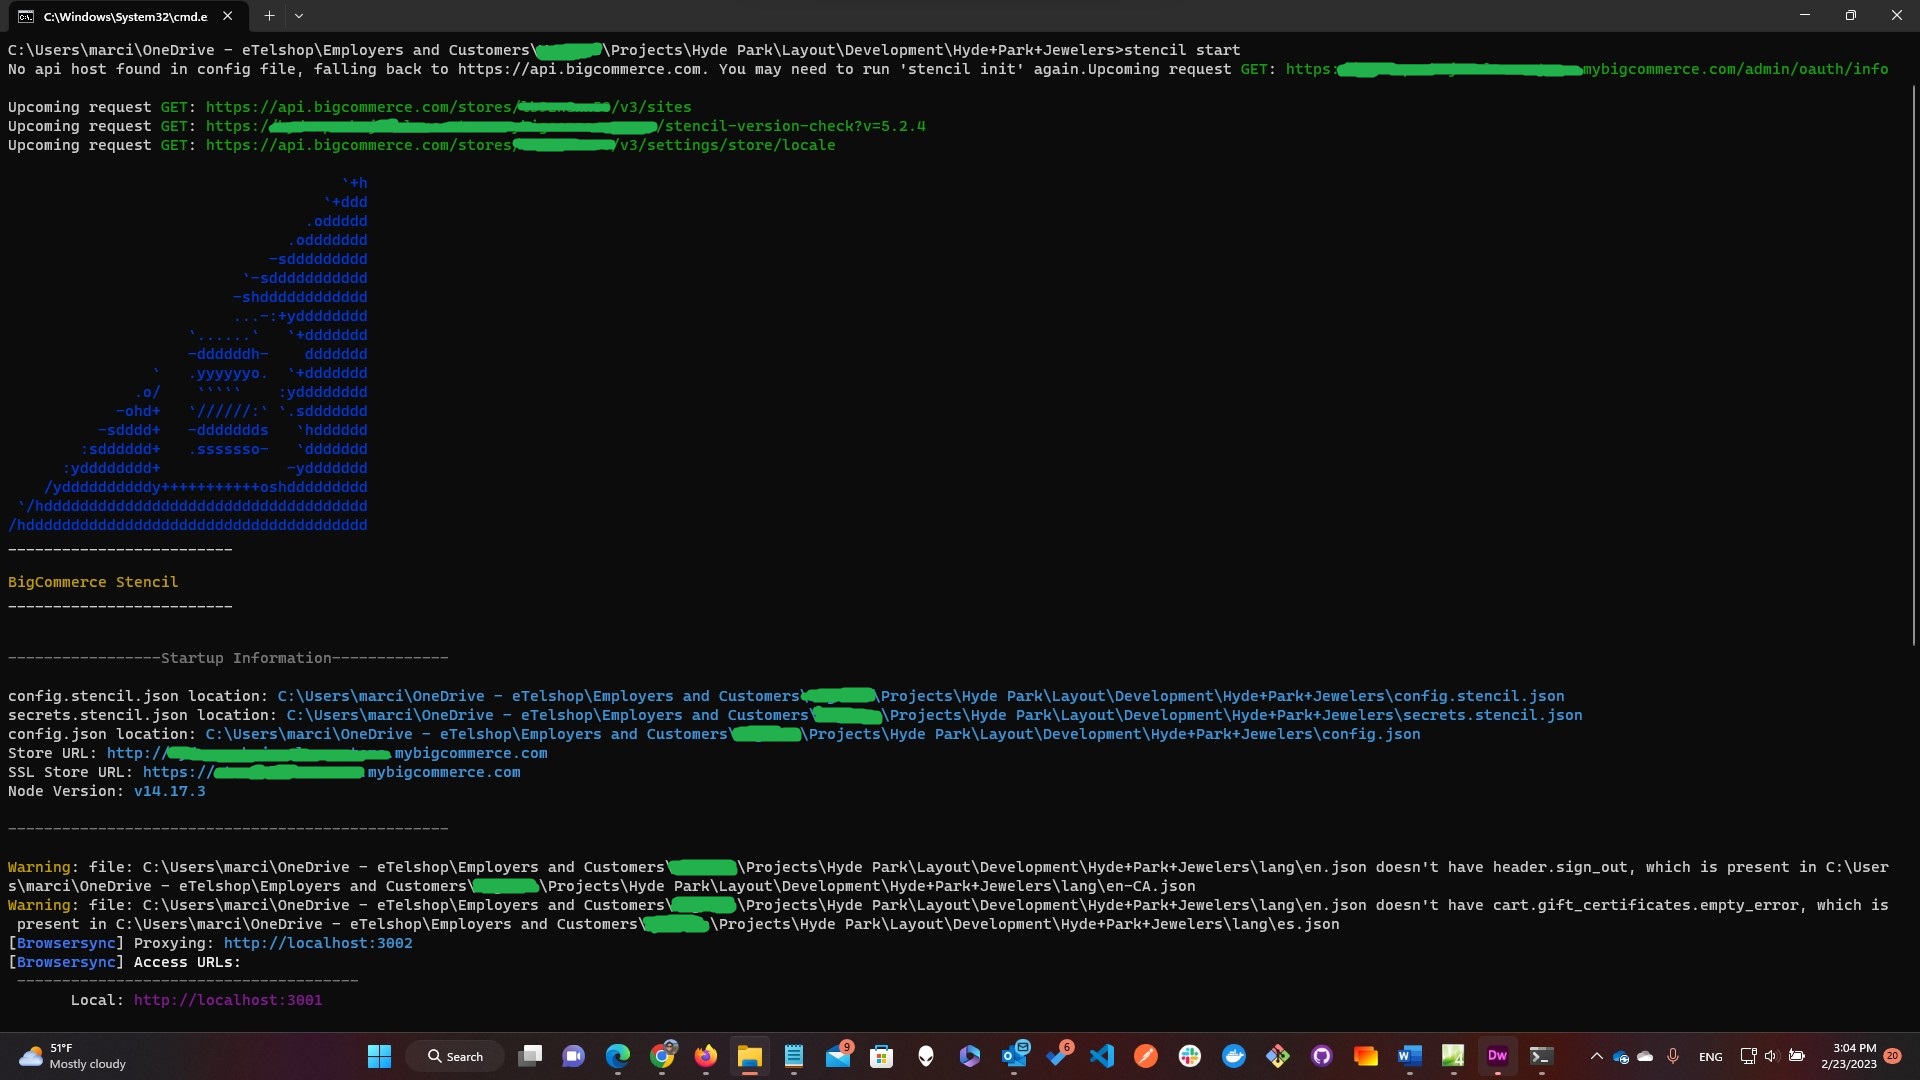1920x1080 pixels.
Task: Click the v3/settings/store/locale URL
Action: click(x=520, y=145)
